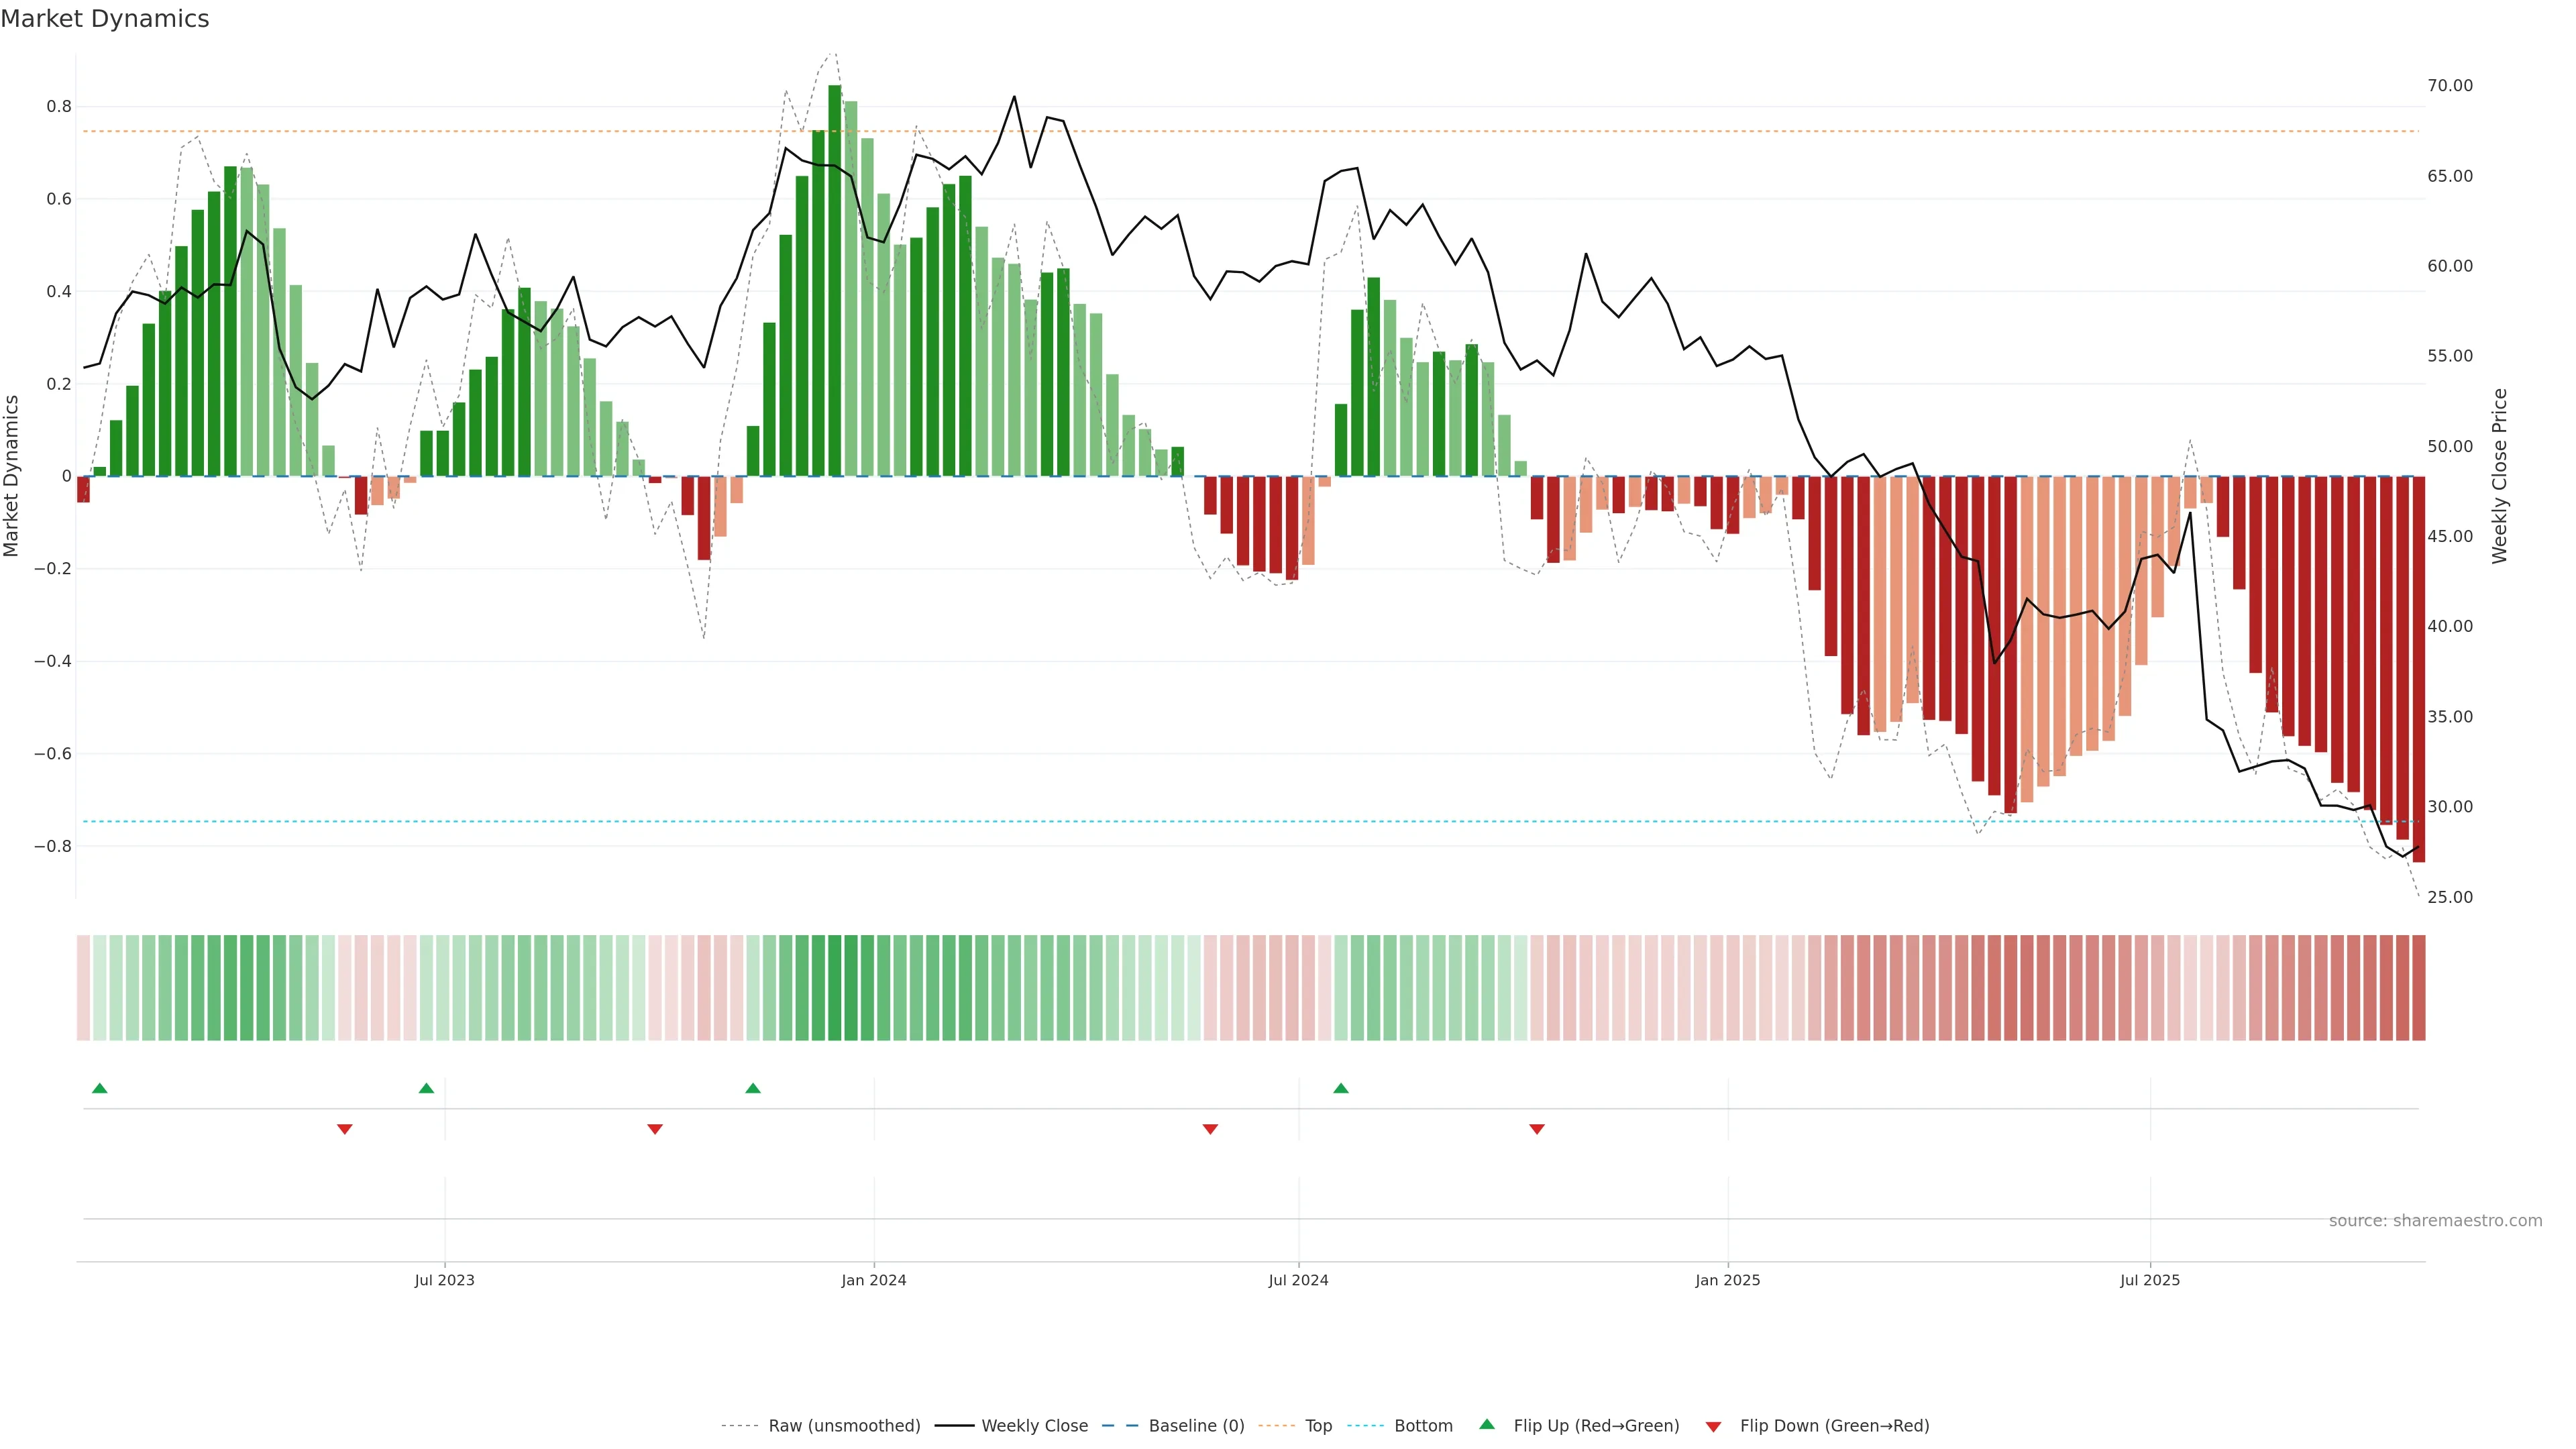The width and height of the screenshot is (2576, 1449).
Task: Click the source: sharemaestro.com text
Action: coord(2435,1221)
